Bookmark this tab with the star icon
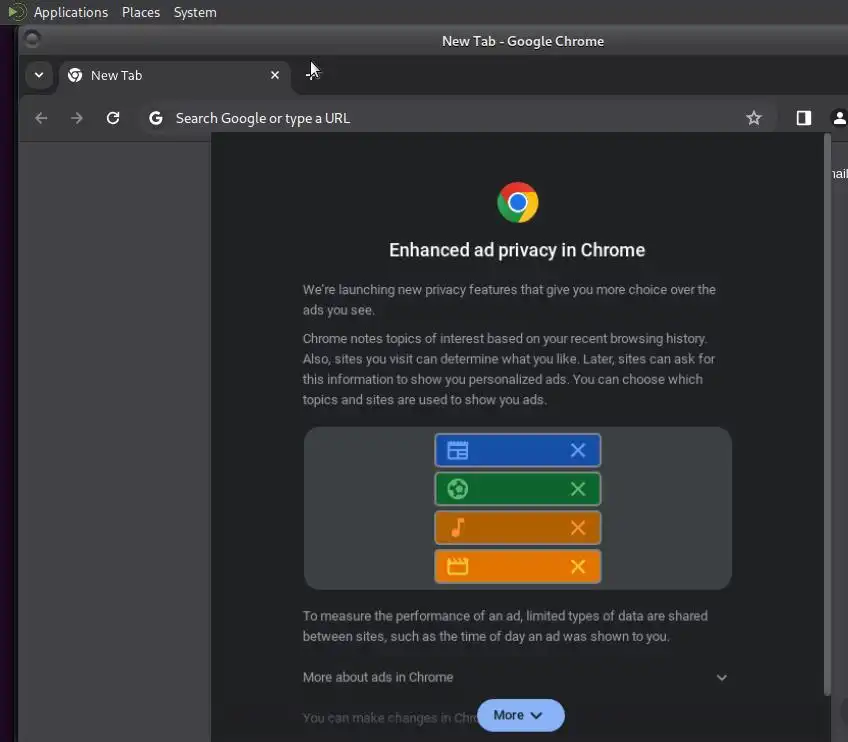848x742 pixels. click(753, 118)
